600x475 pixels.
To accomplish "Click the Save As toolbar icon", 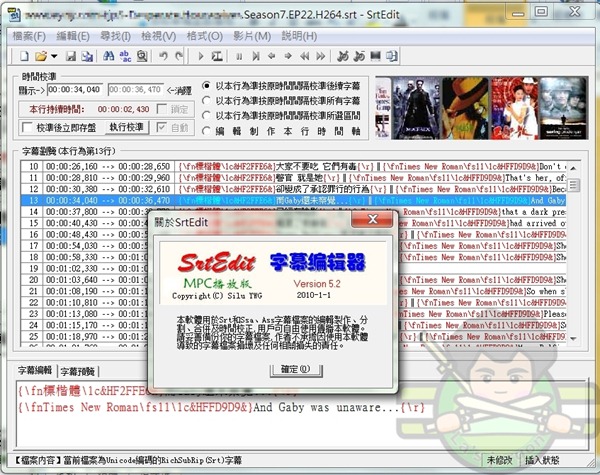I will [87, 56].
